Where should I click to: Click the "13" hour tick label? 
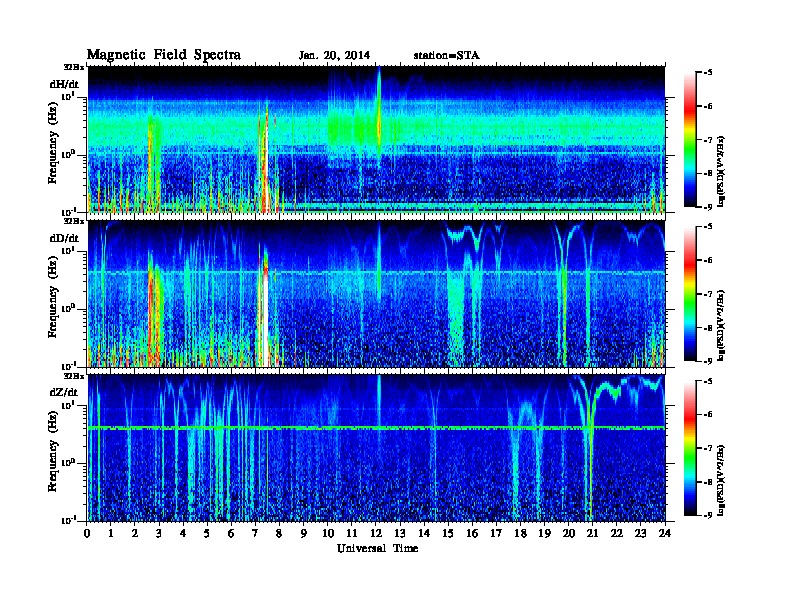point(400,534)
